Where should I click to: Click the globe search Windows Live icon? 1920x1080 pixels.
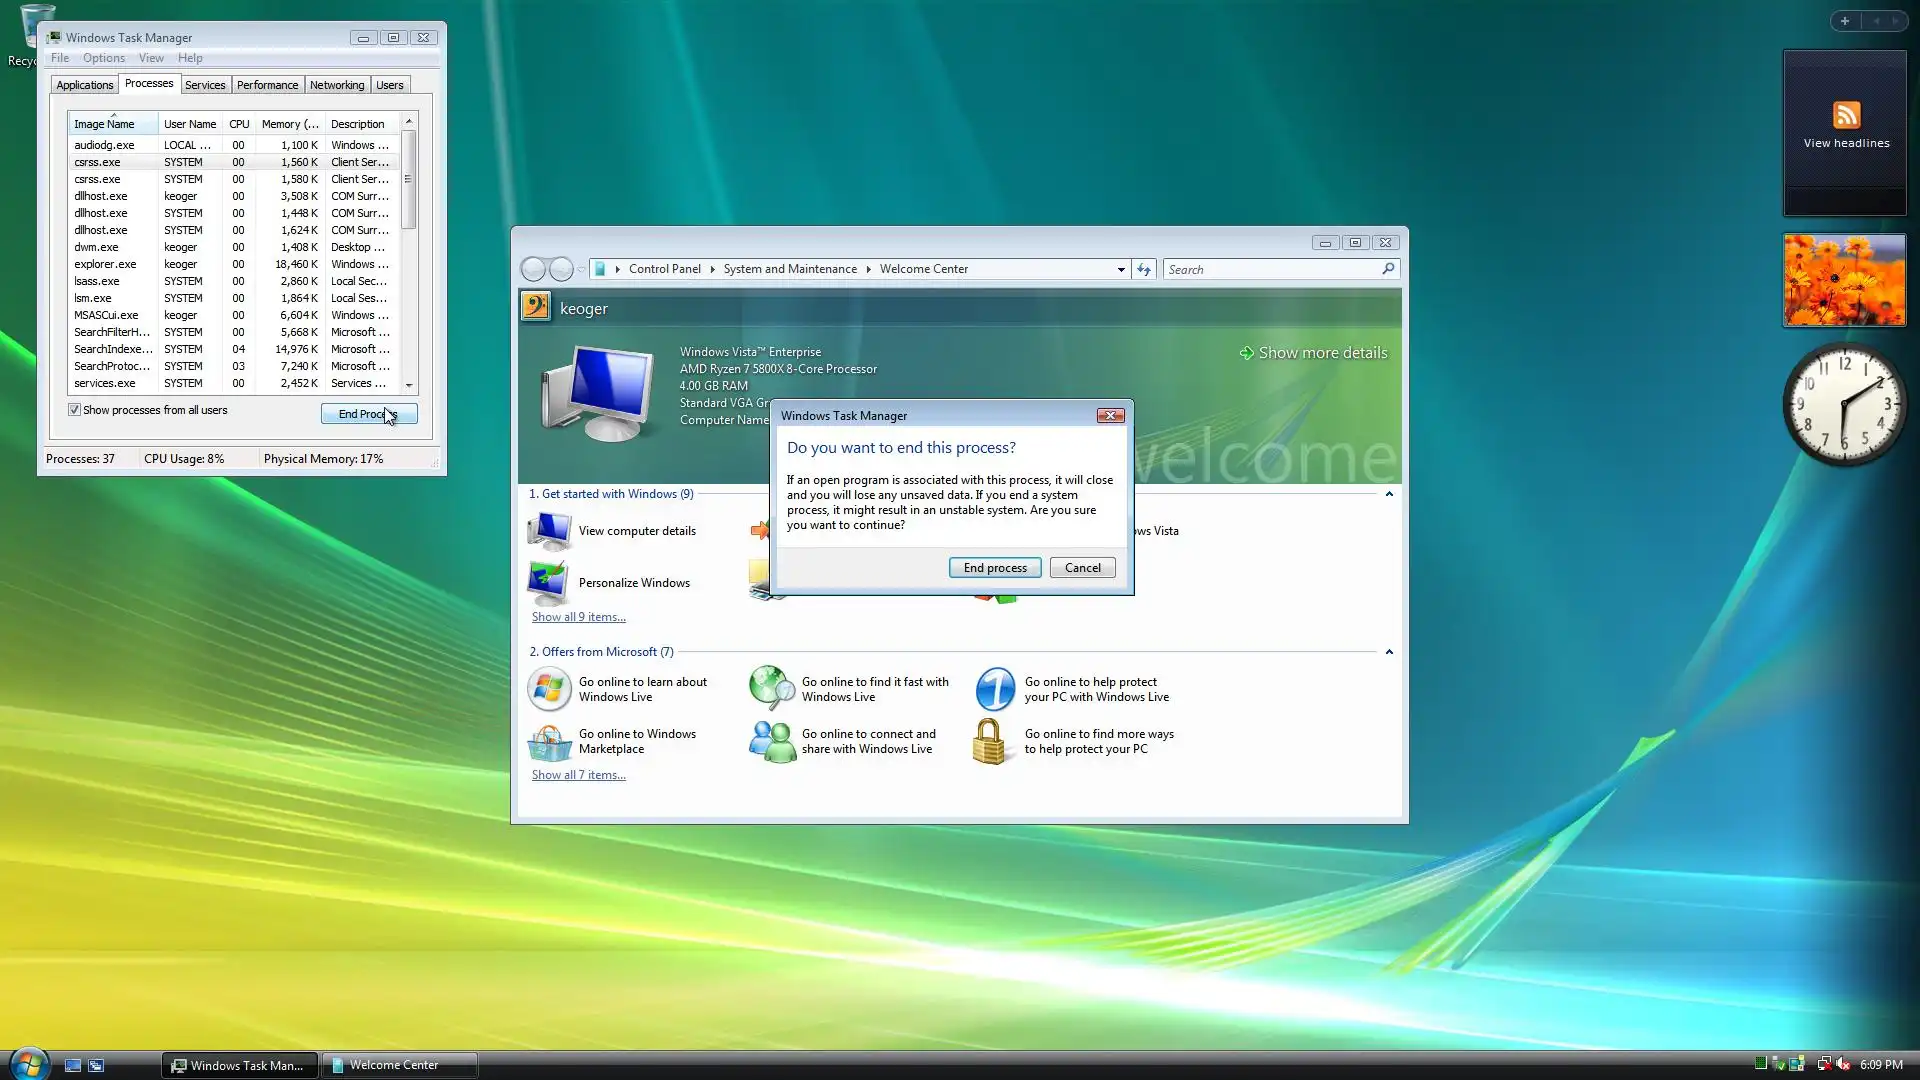[772, 689]
